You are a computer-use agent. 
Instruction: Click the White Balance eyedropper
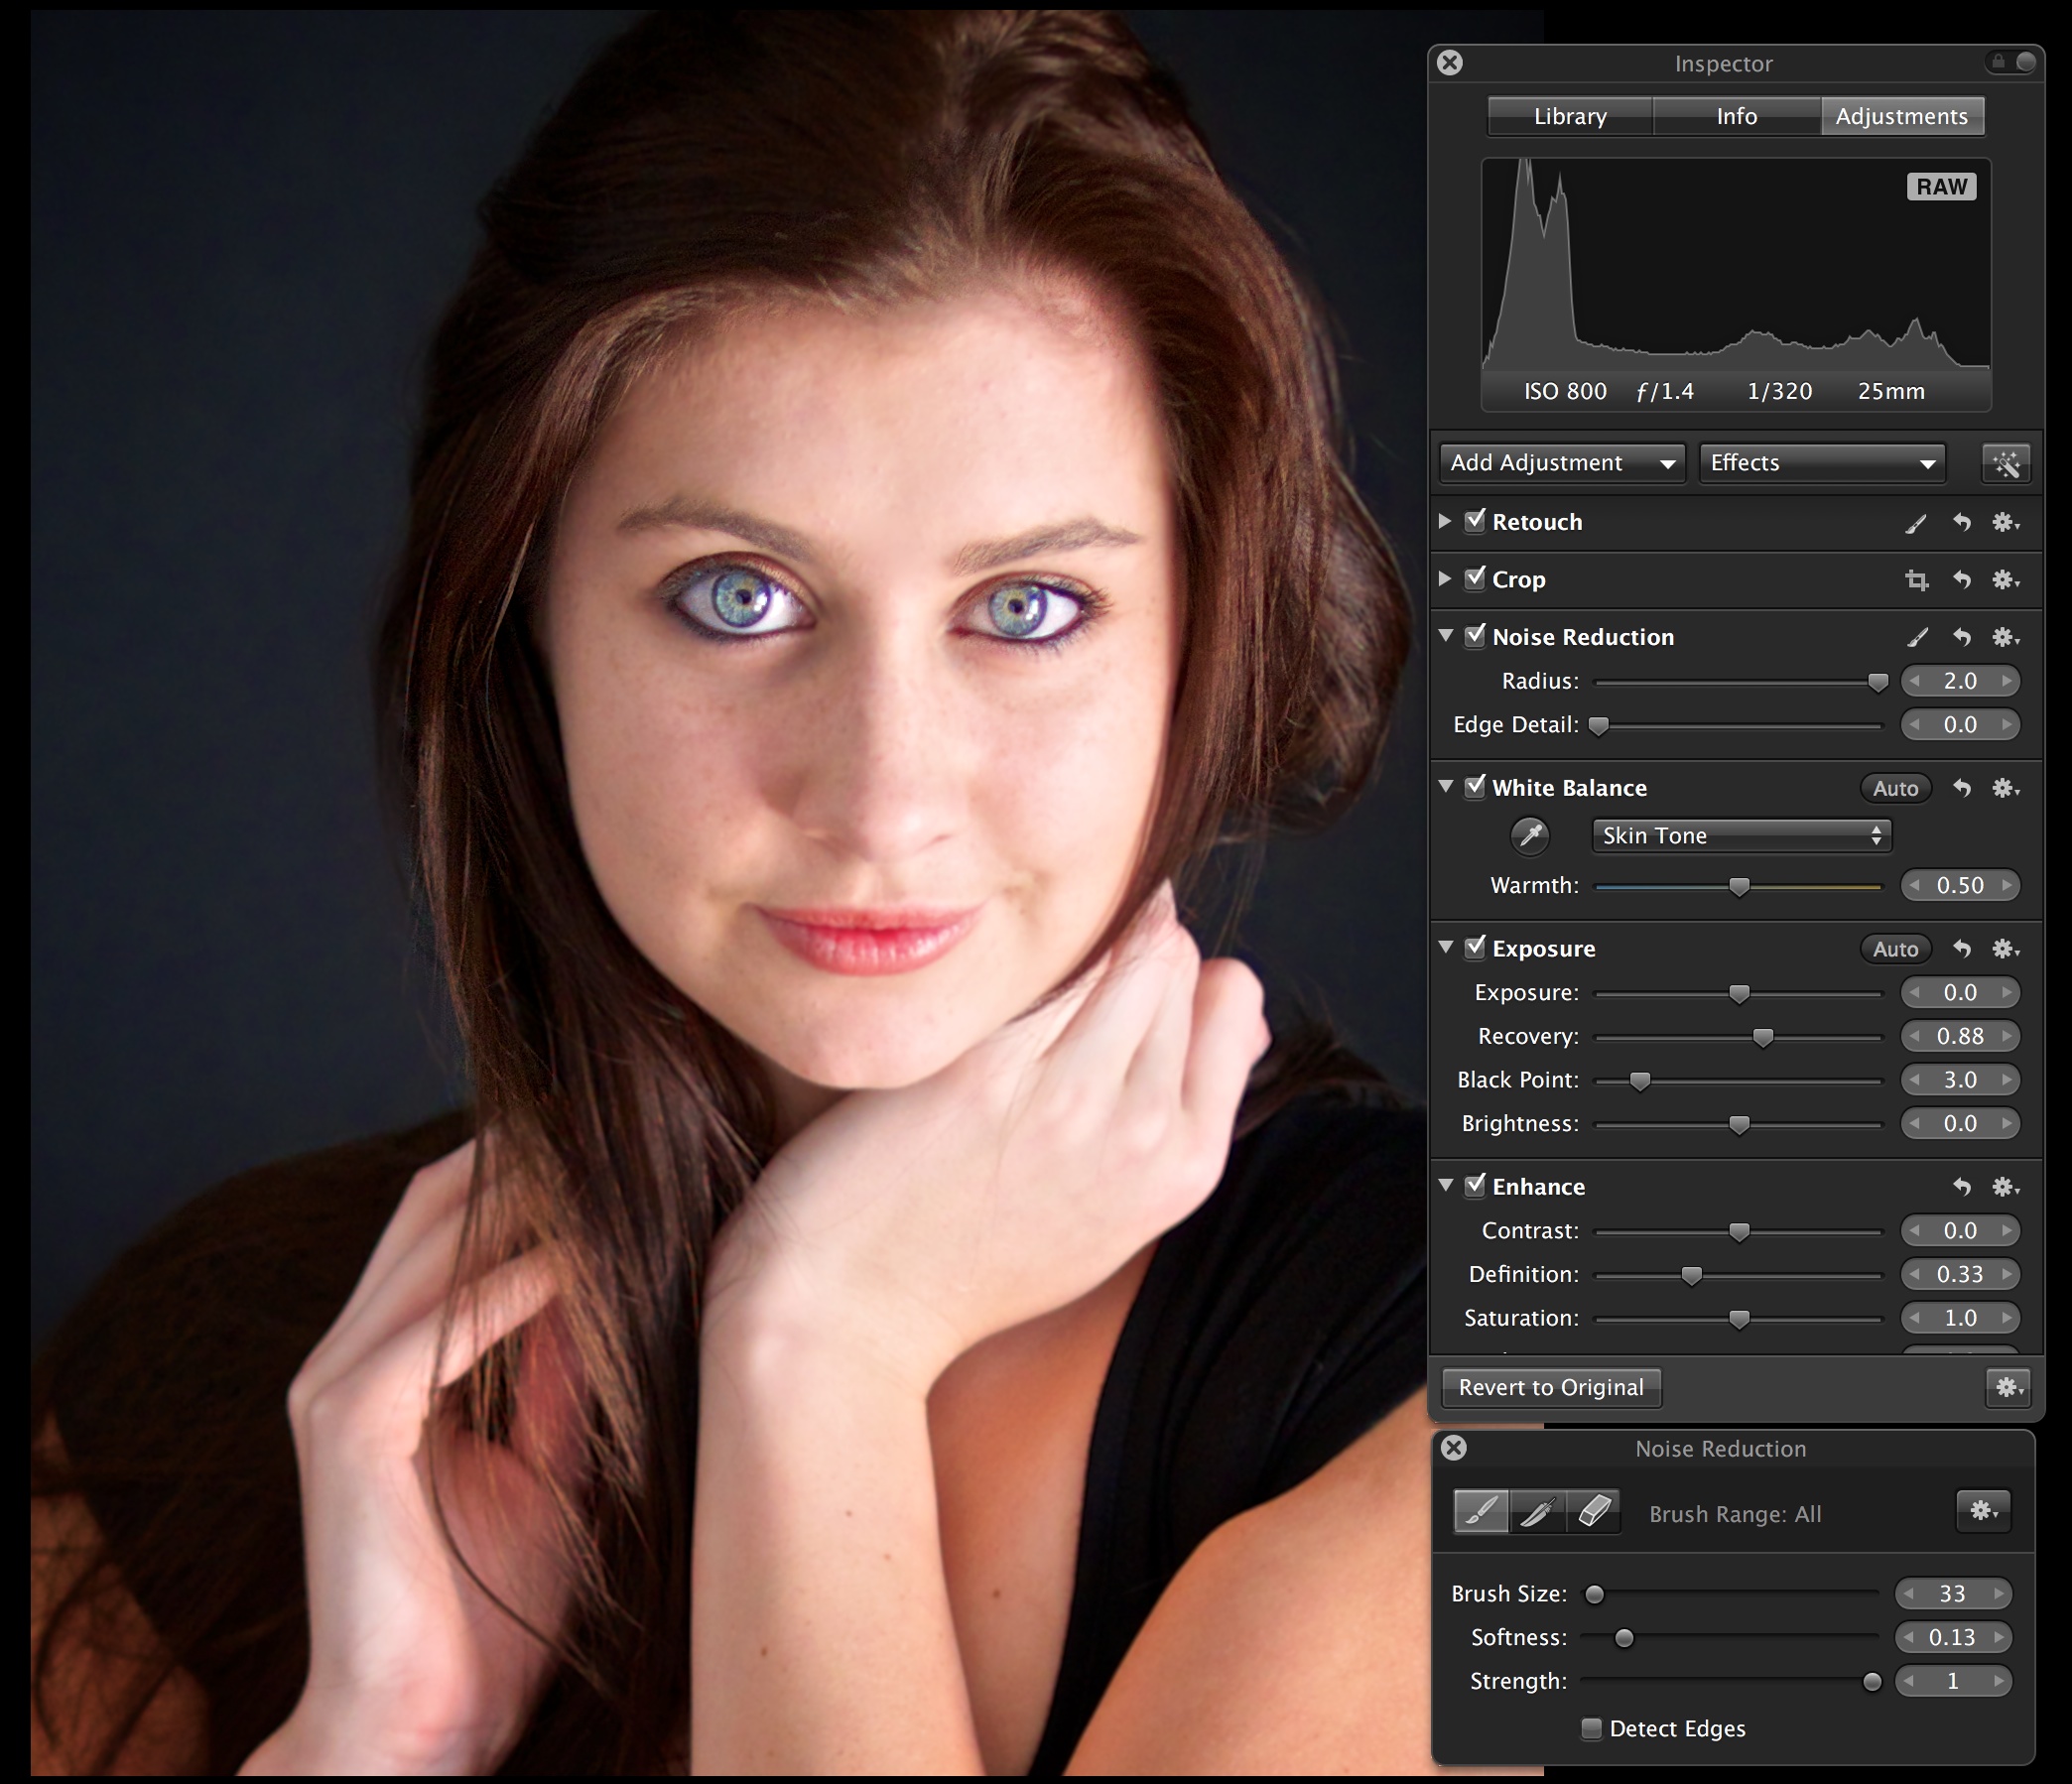pos(1530,835)
